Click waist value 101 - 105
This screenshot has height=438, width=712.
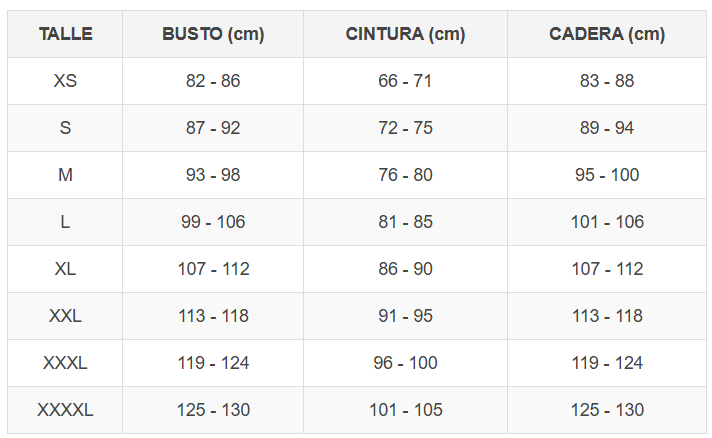tap(405, 410)
